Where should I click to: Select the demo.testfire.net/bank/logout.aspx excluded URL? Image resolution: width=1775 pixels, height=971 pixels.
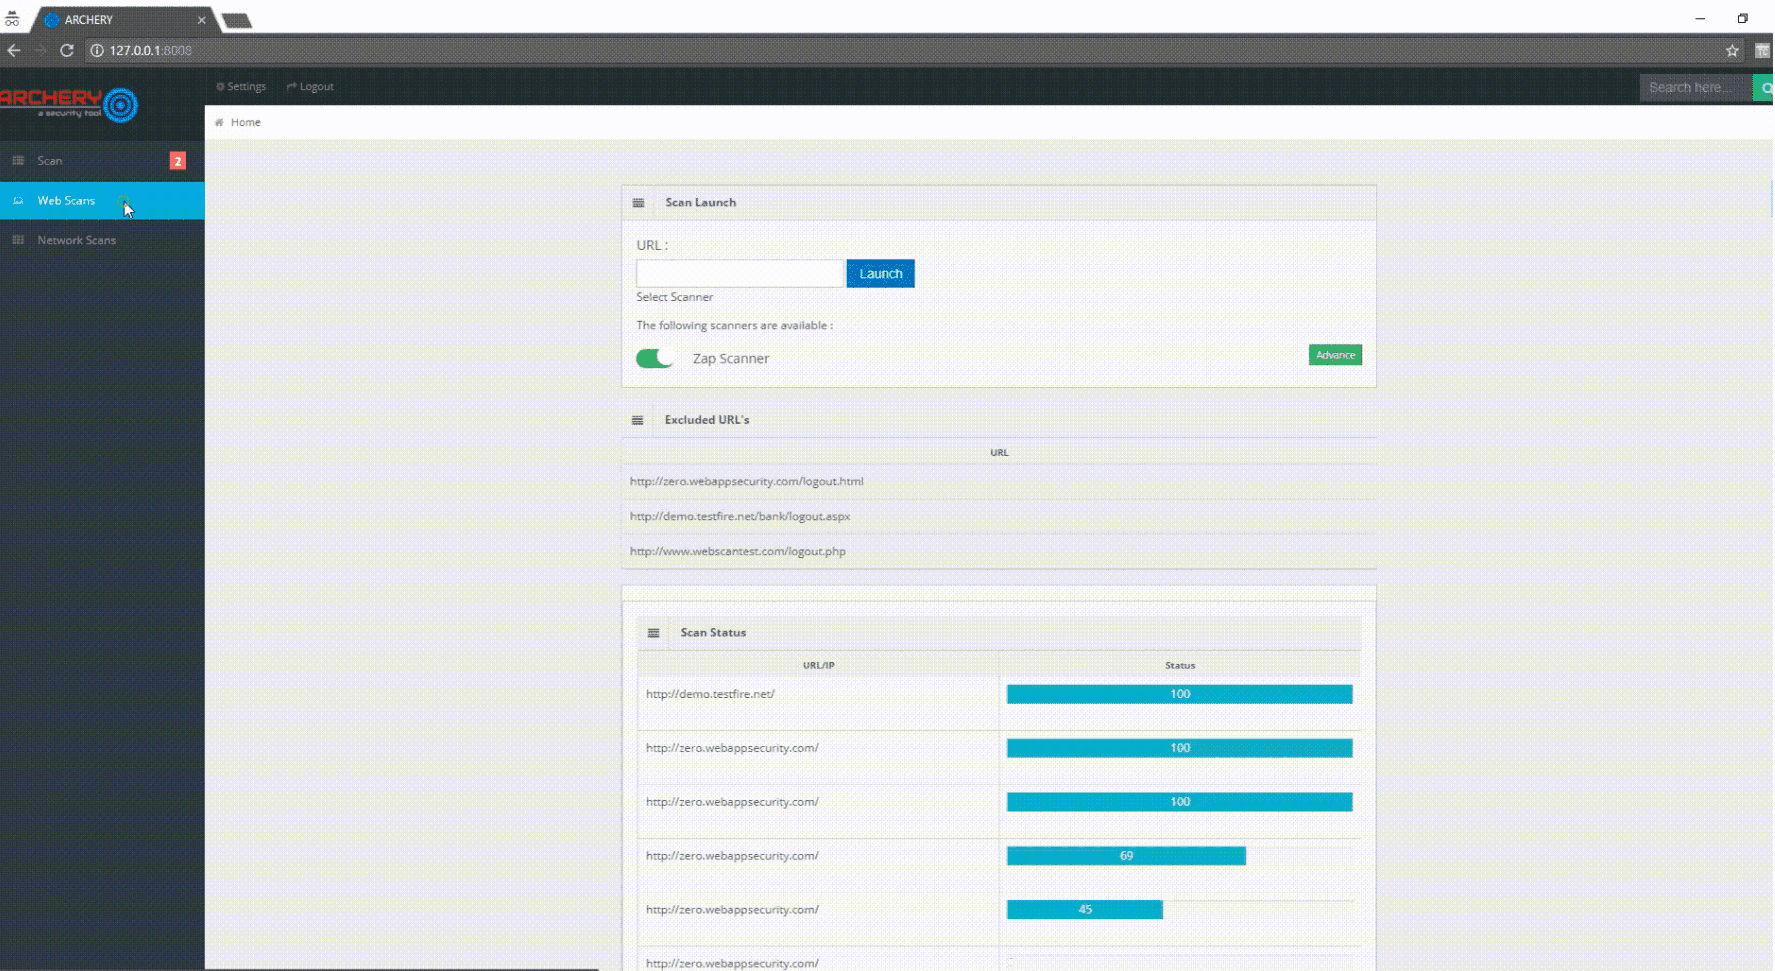(x=740, y=516)
